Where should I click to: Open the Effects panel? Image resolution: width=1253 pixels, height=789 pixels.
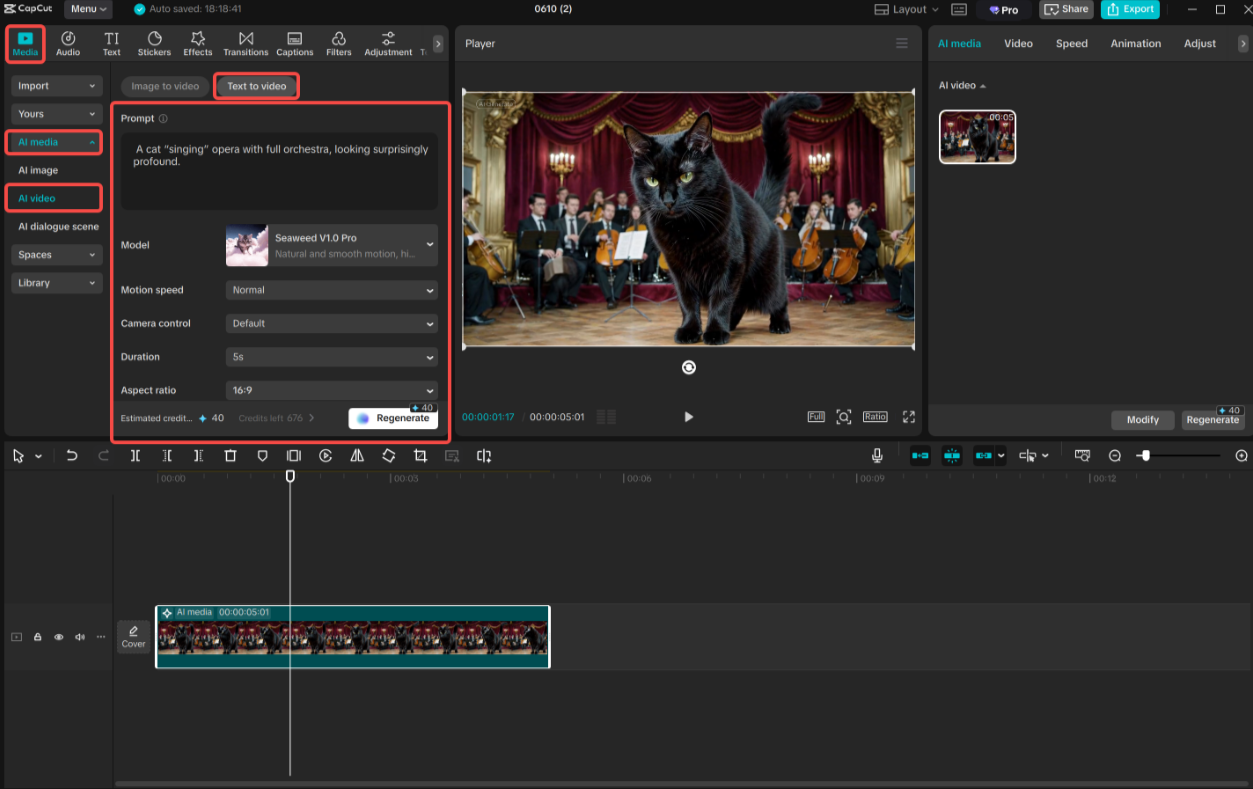pos(198,43)
